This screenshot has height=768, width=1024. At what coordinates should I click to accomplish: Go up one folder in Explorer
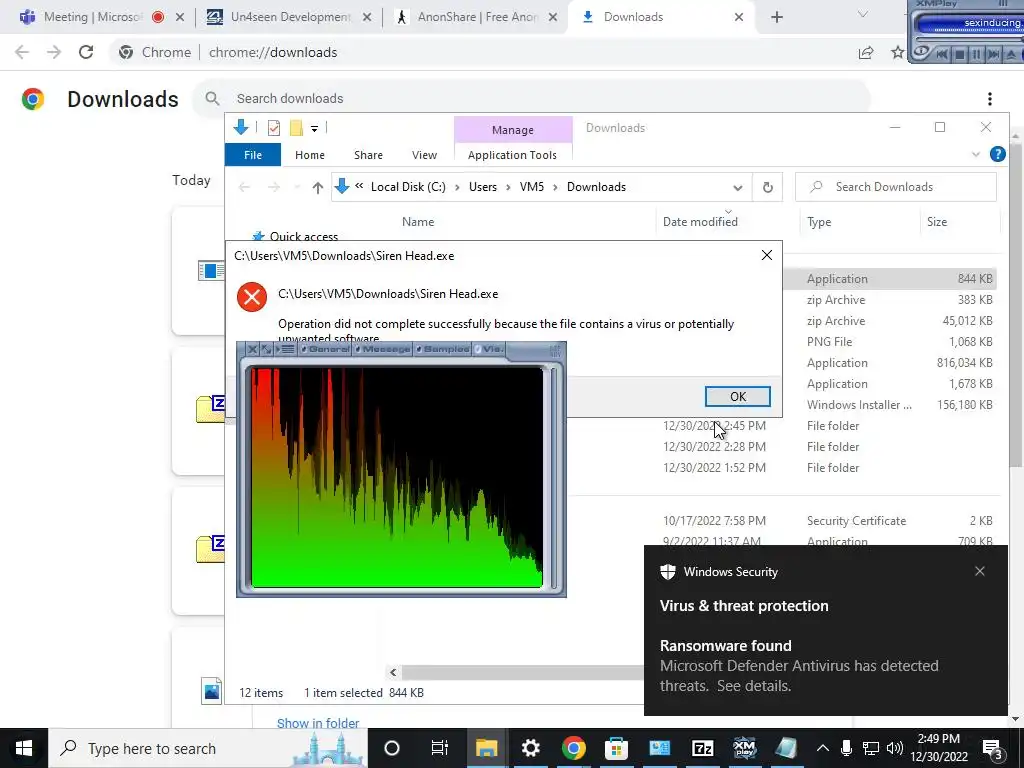coord(317,187)
